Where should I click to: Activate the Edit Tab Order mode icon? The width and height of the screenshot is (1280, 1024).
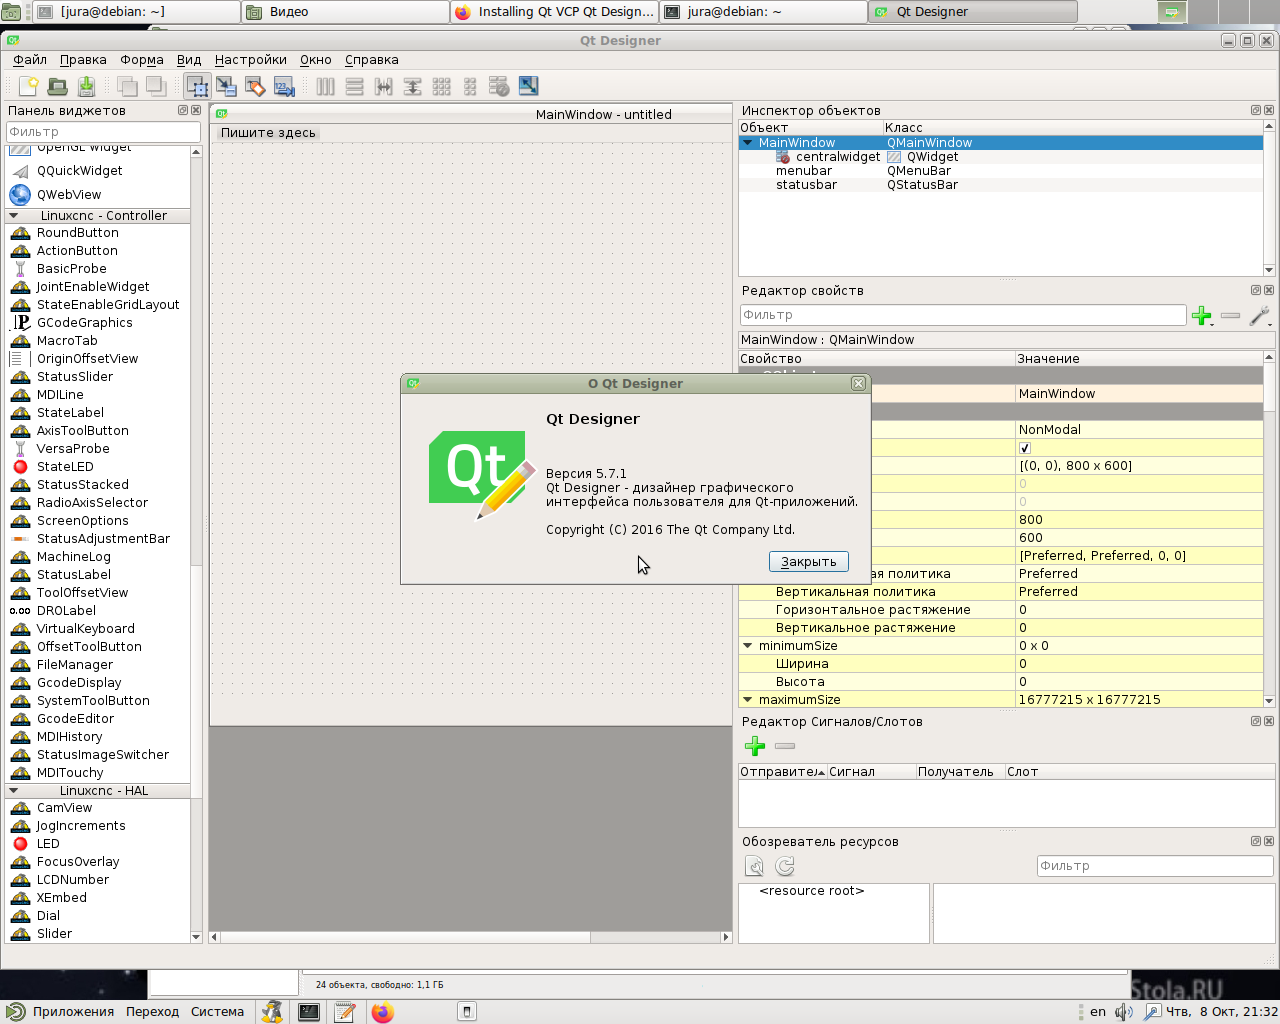click(284, 86)
